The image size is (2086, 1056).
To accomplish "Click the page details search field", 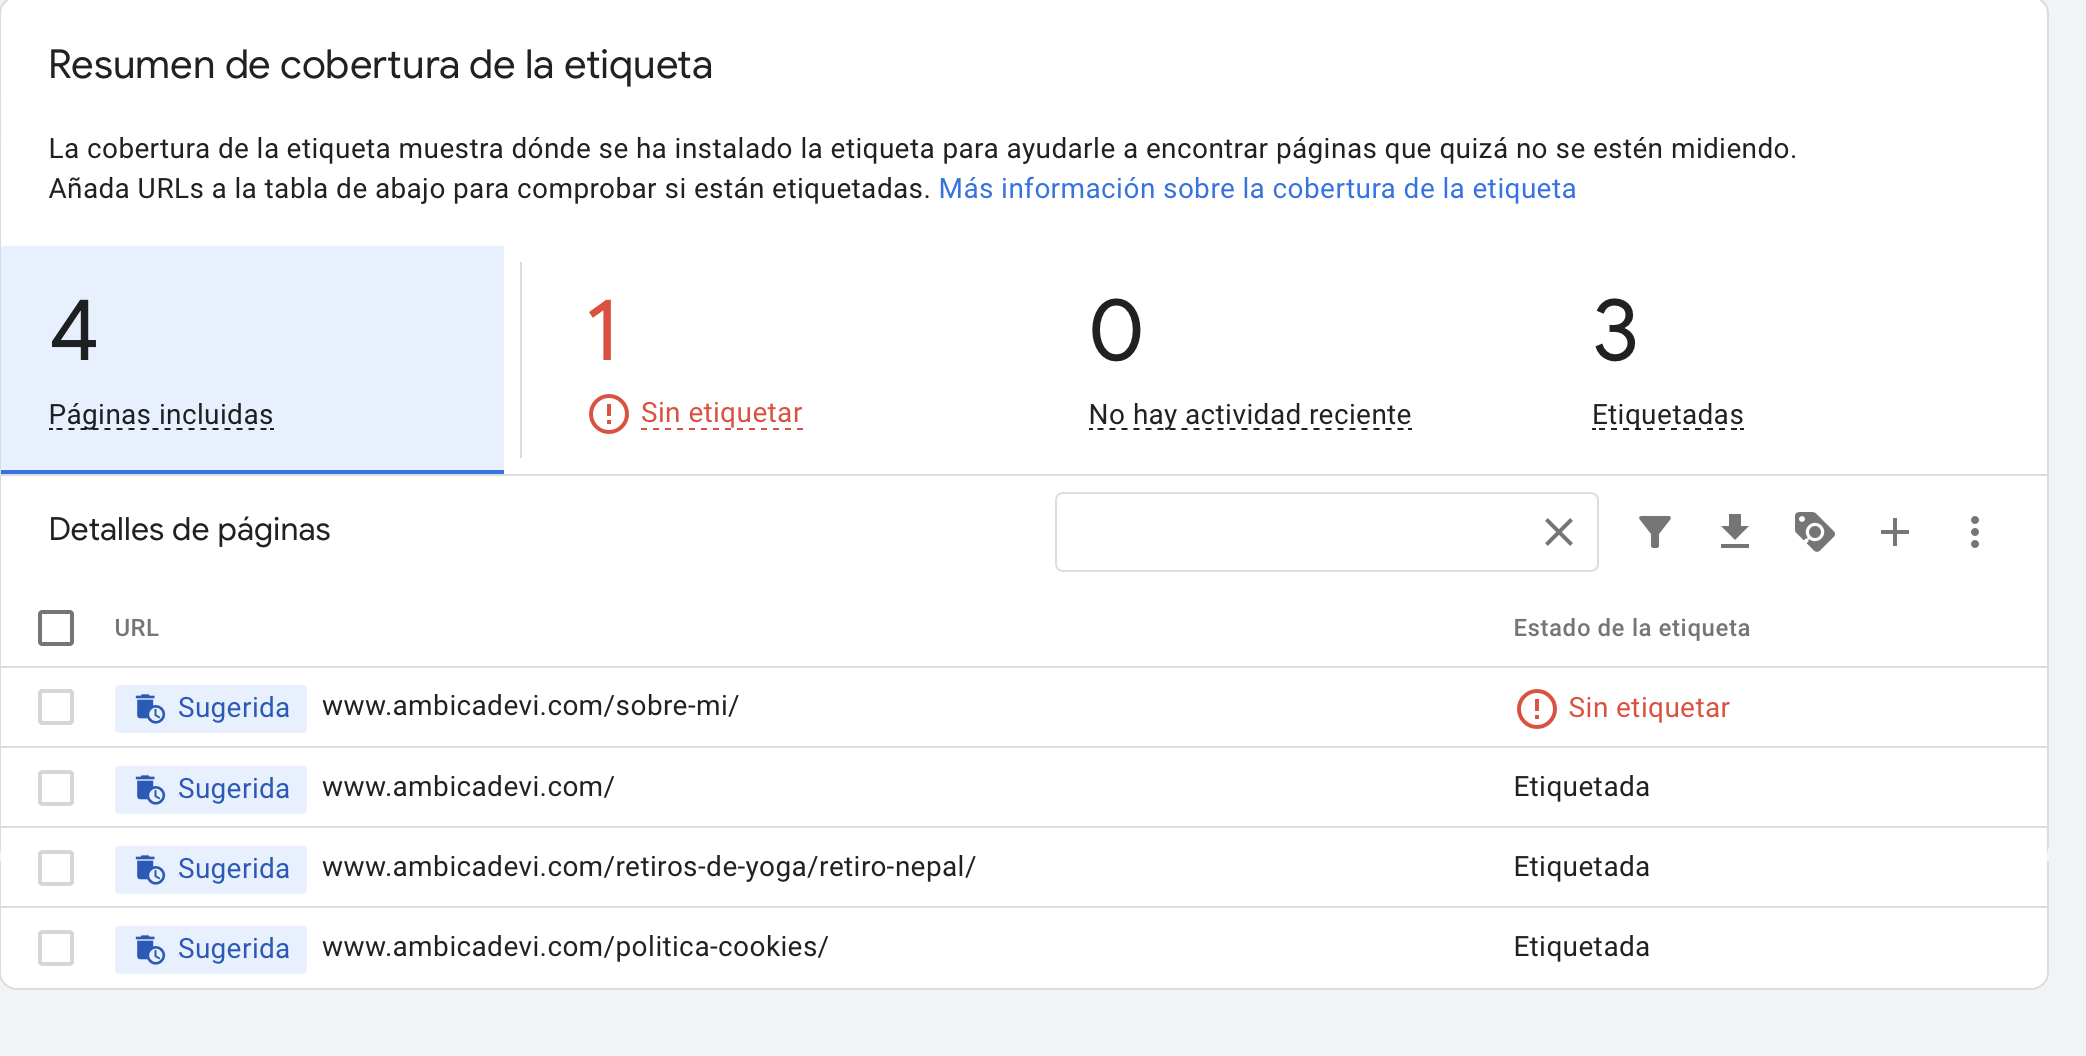I will (x=1296, y=532).
